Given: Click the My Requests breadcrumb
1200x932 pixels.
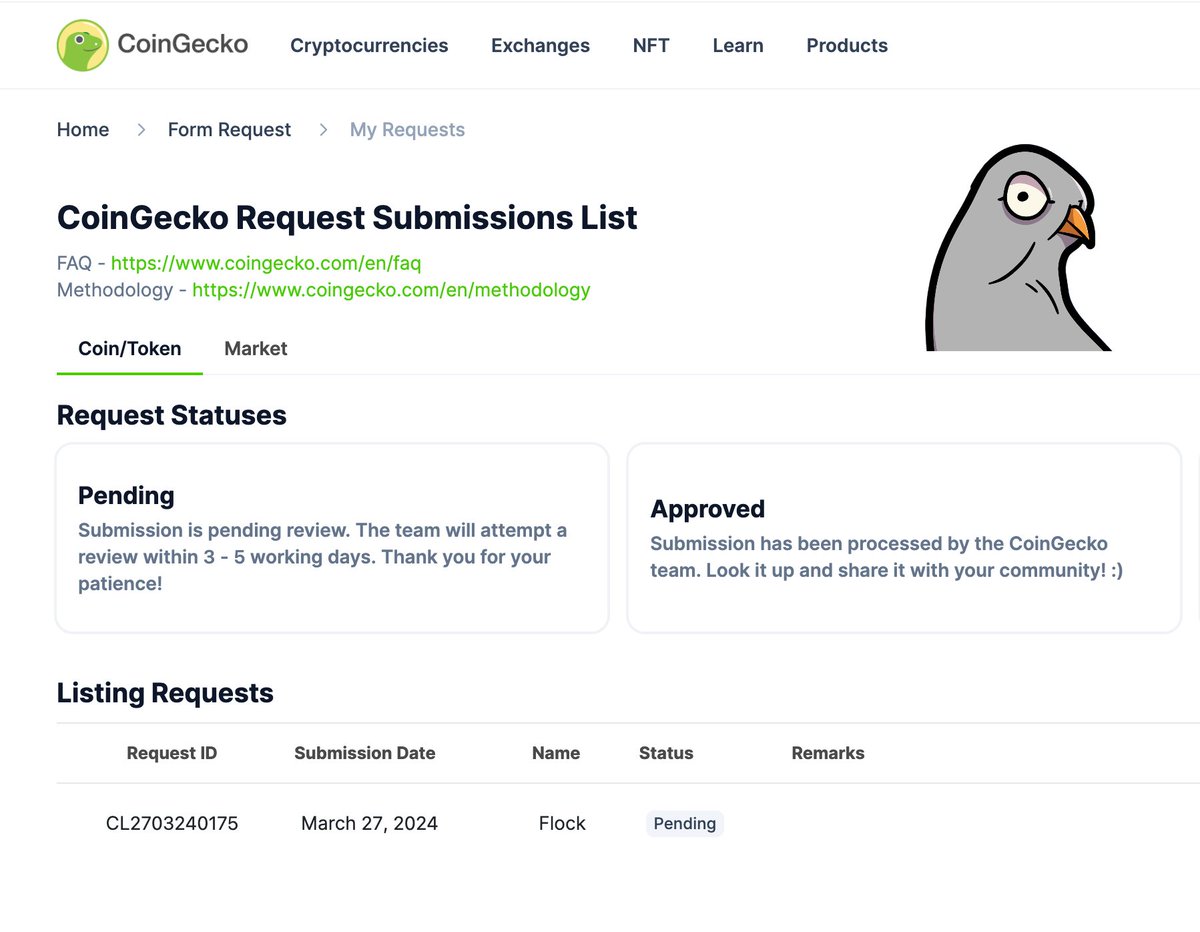Looking at the screenshot, I should point(407,129).
